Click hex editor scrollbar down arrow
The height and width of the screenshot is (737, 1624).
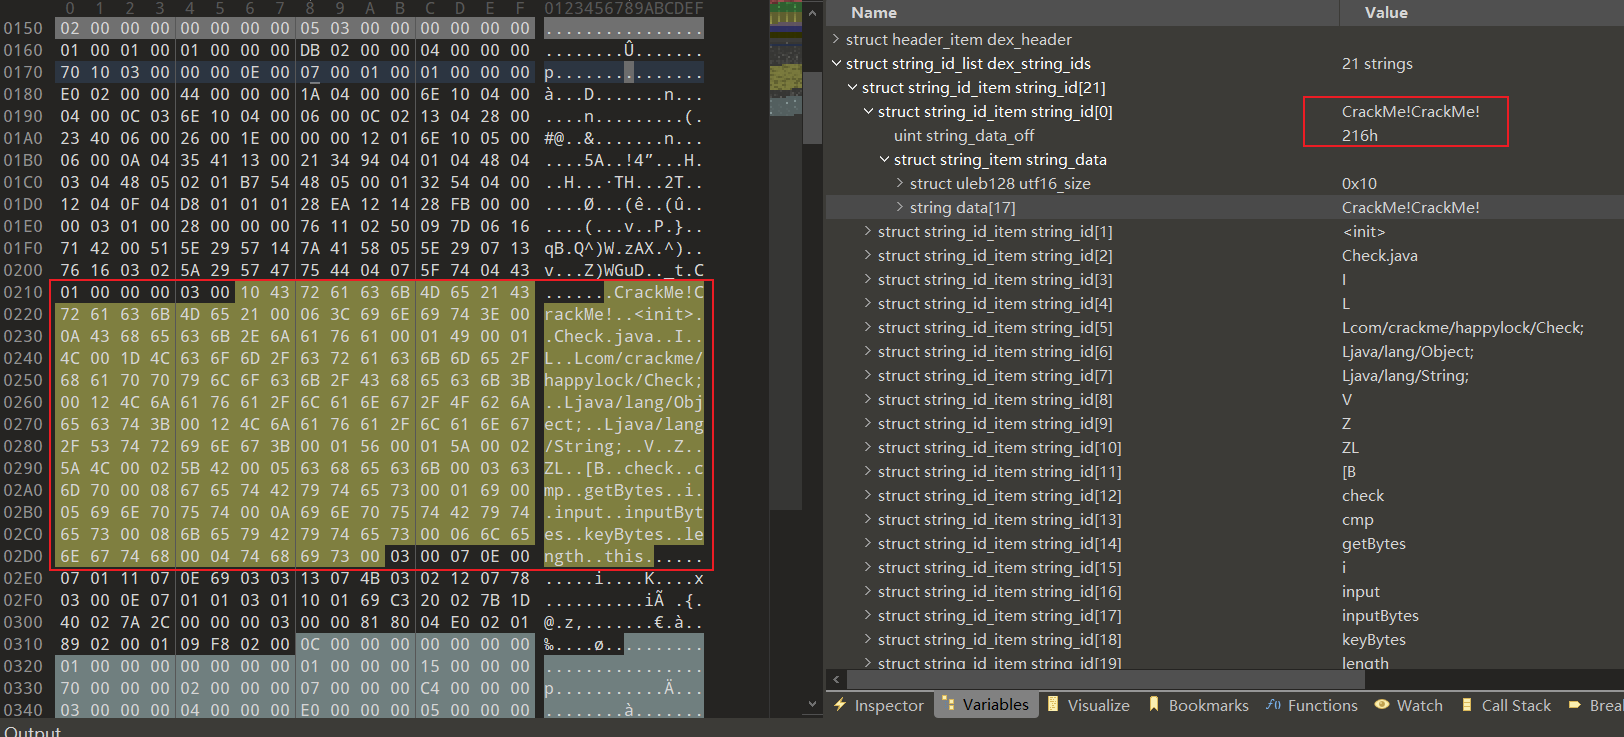click(813, 704)
